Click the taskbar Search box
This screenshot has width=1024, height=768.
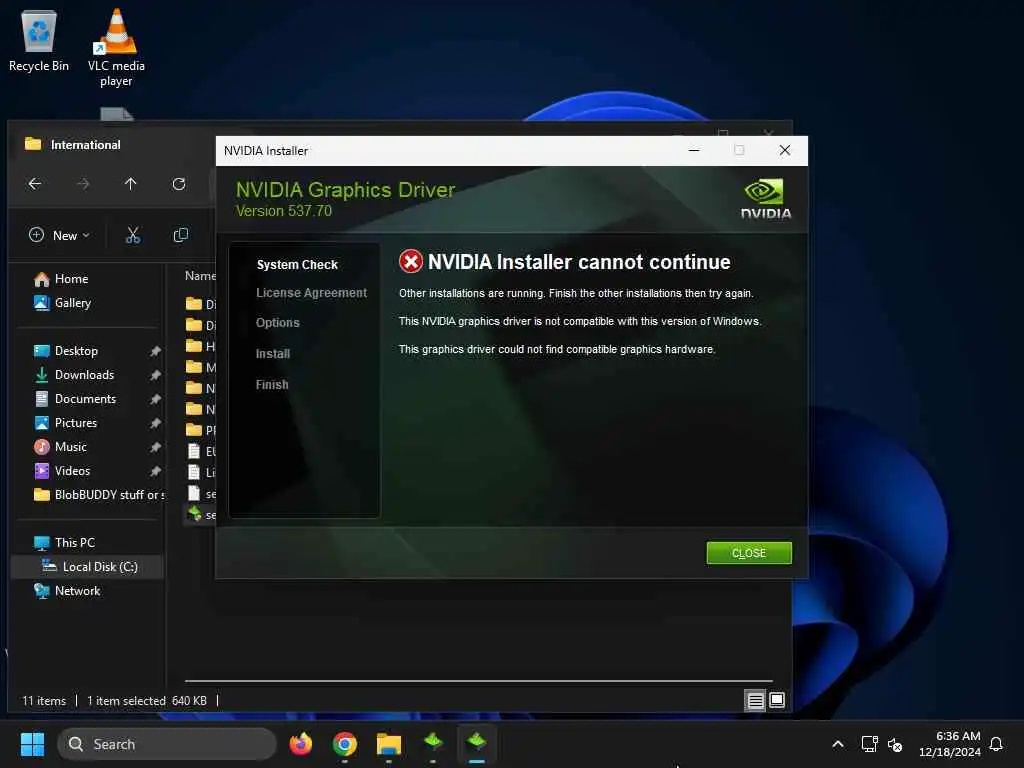[x=167, y=744]
